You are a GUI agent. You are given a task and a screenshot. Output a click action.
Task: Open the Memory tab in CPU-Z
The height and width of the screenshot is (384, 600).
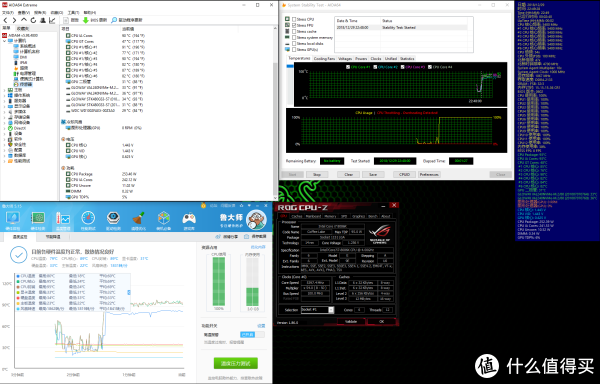pyautogui.click(x=330, y=216)
